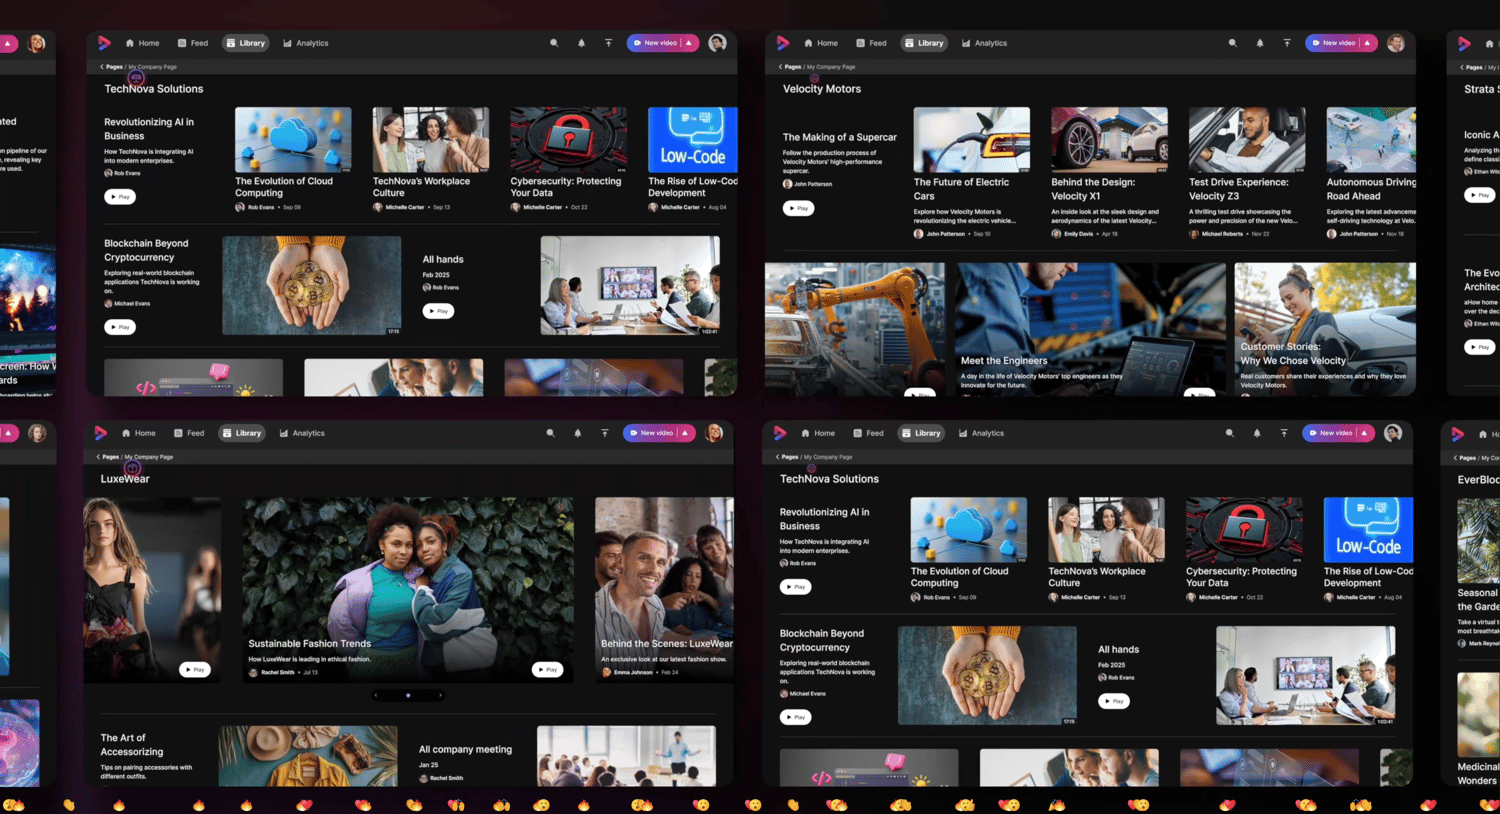Open the profile avatar in Velocity Motors window
Image resolution: width=1500 pixels, height=814 pixels.
(x=1396, y=43)
